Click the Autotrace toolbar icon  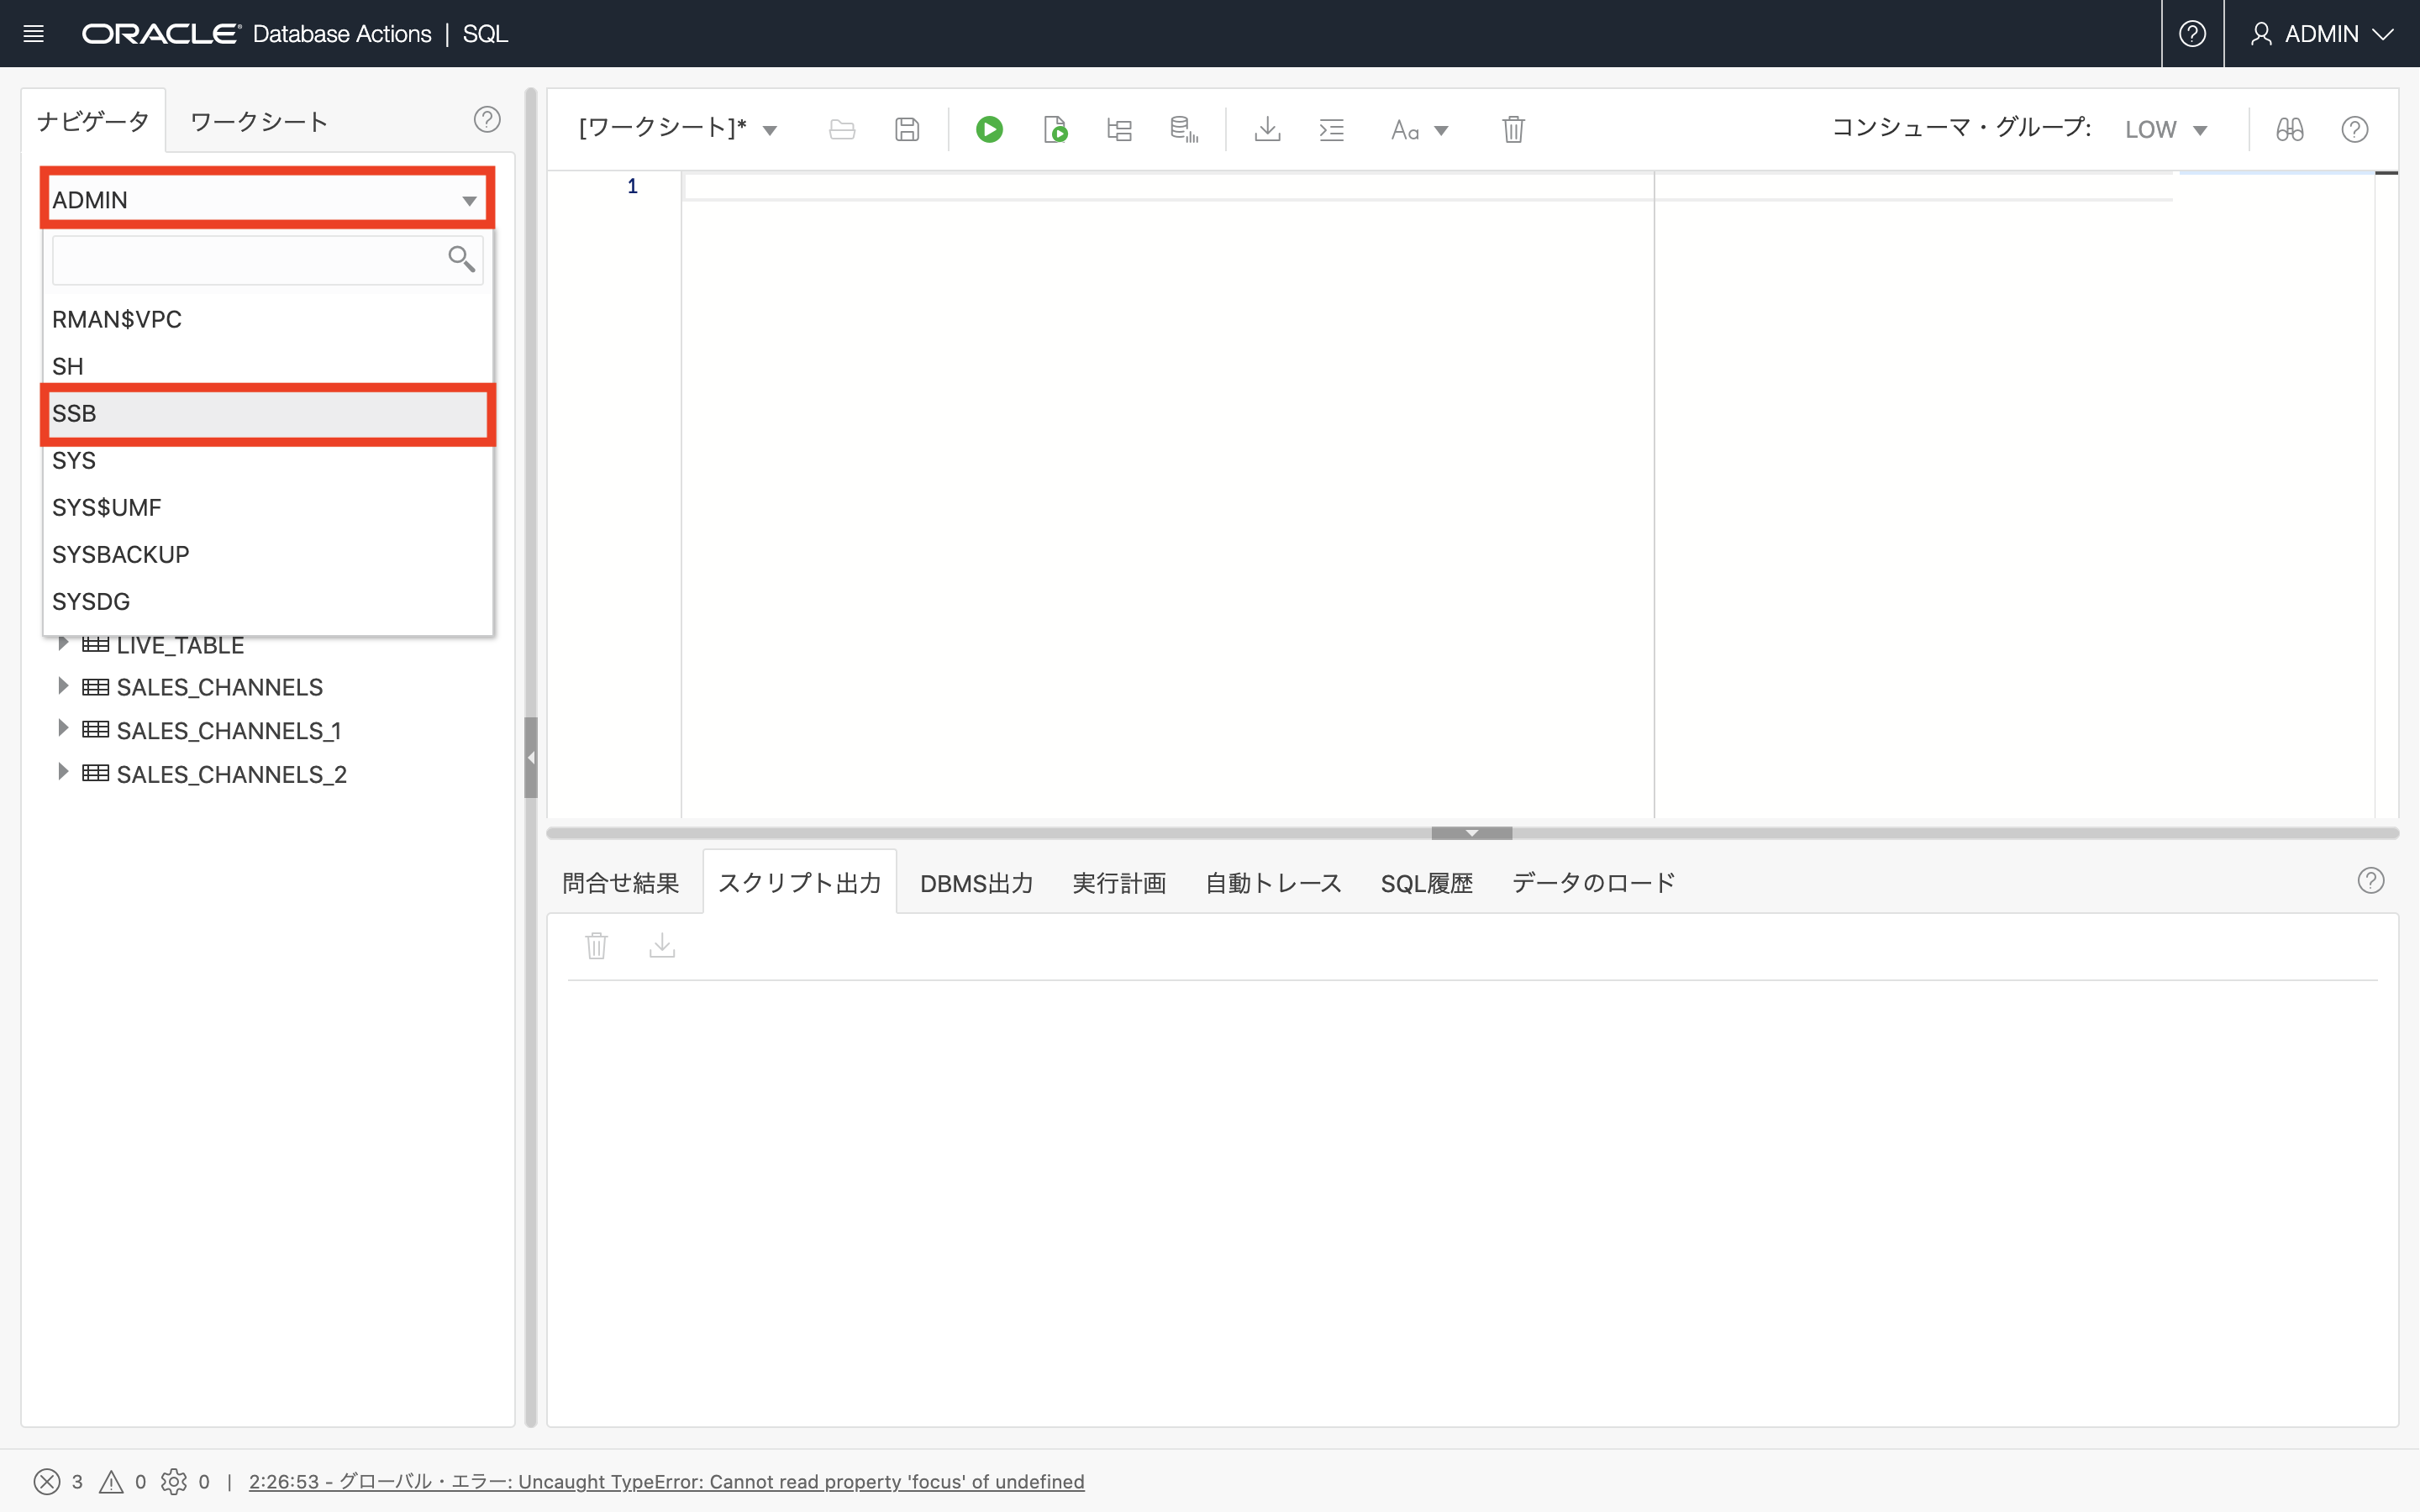[x=1184, y=129]
